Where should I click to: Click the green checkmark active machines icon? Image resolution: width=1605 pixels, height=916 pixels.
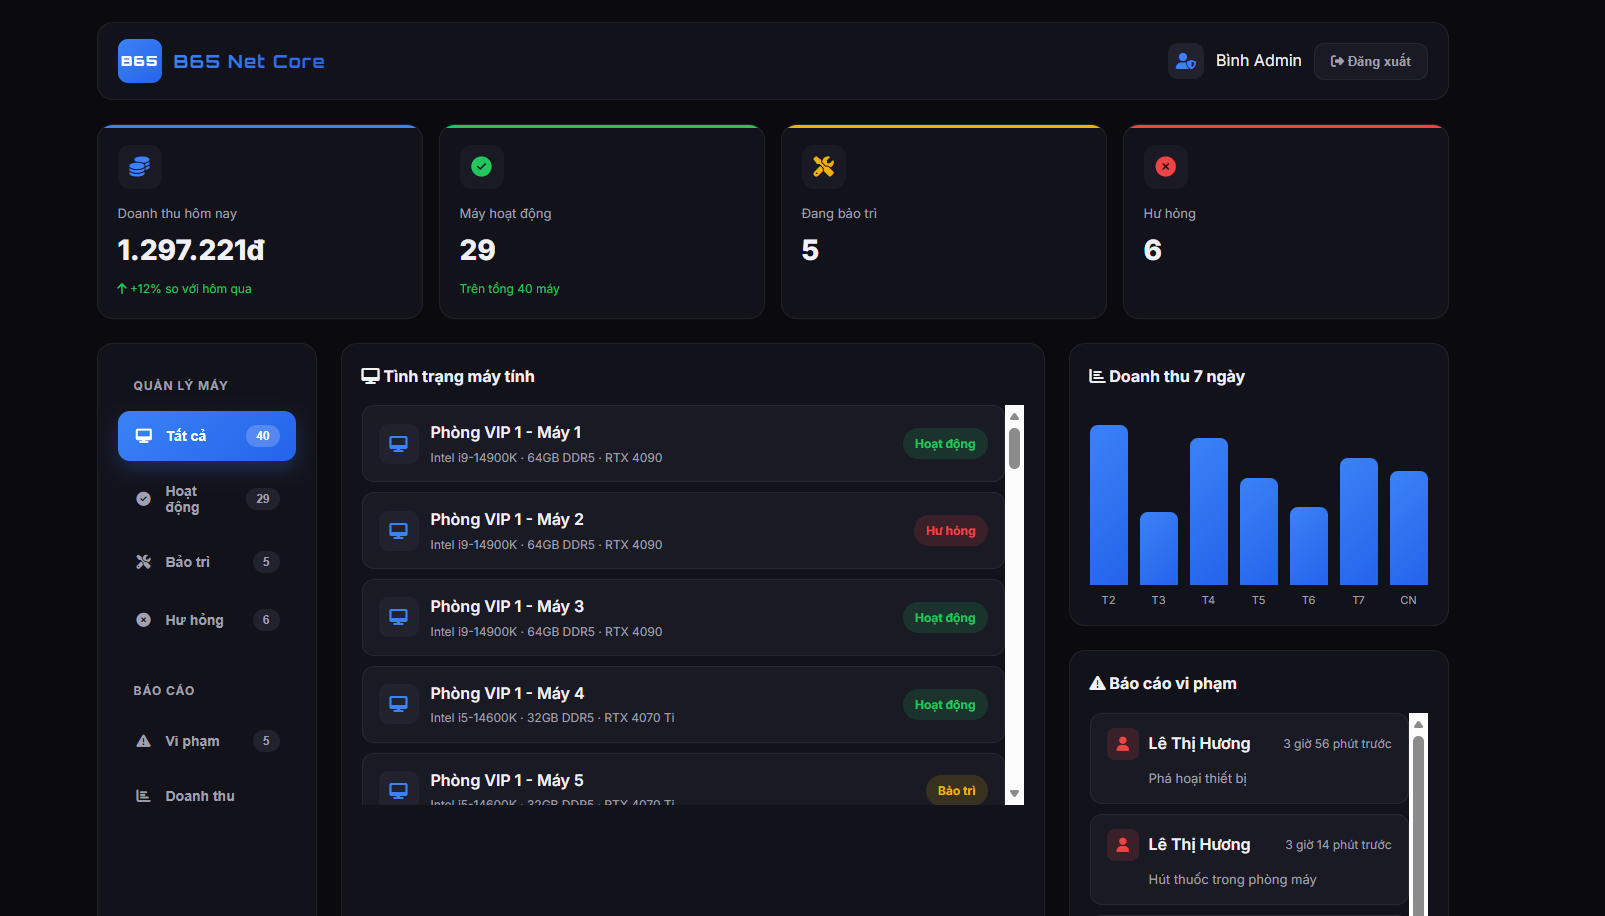coord(481,166)
